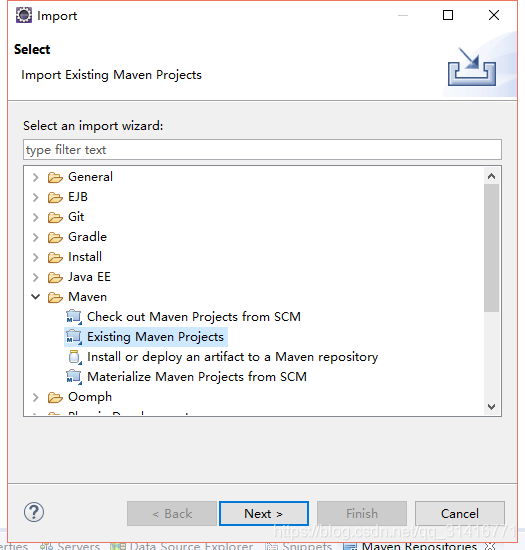Click the Install or deploy artifact jar icon
The image size is (525, 550).
[74, 357]
